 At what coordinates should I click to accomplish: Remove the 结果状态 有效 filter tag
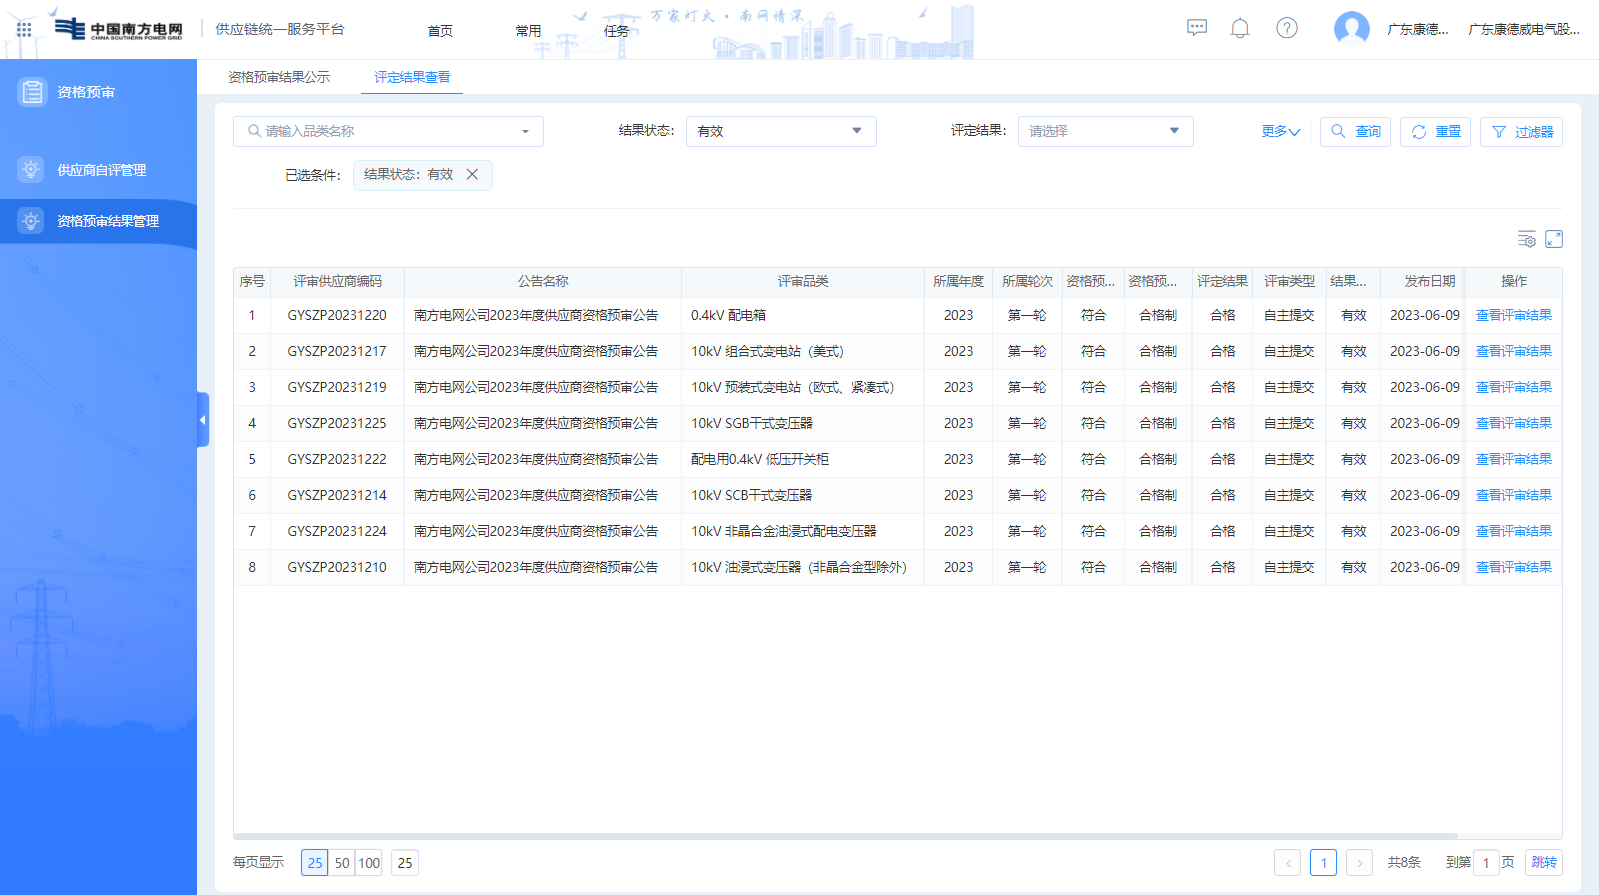point(472,174)
